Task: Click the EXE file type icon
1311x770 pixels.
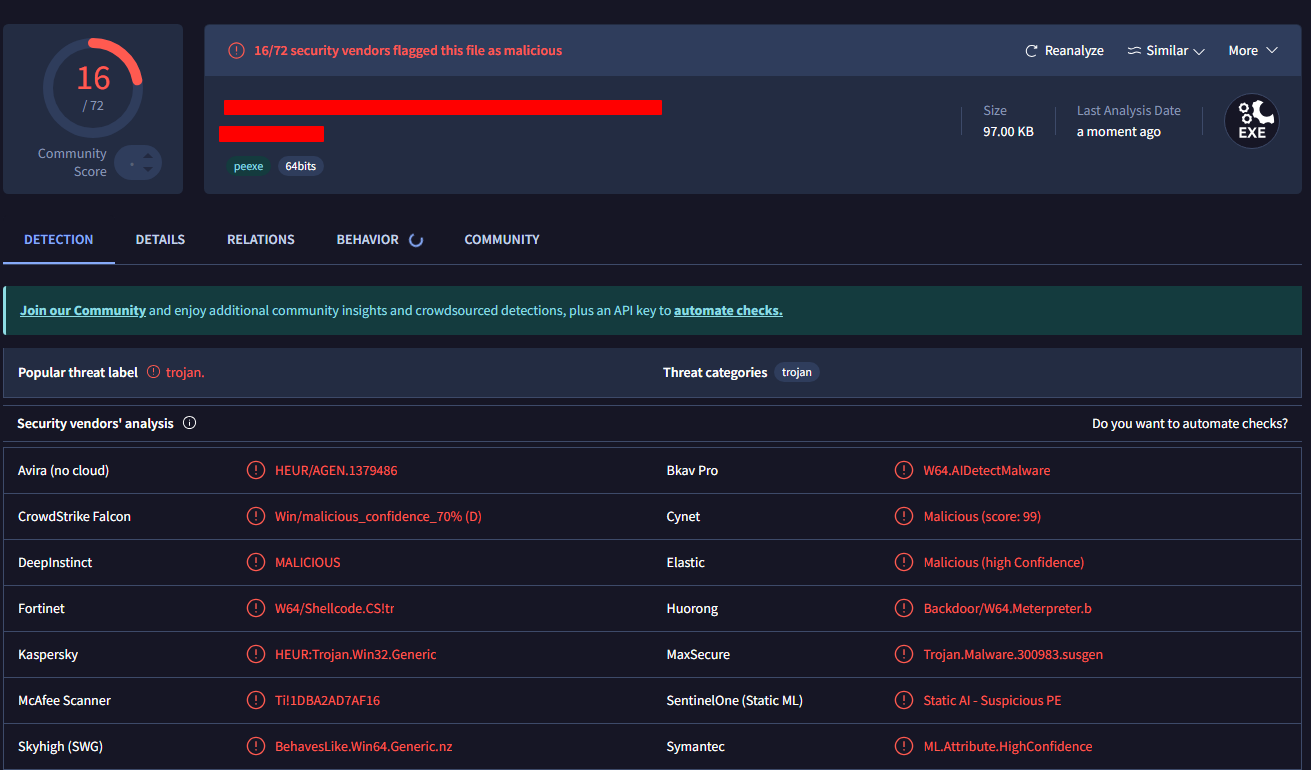Action: pos(1252,121)
